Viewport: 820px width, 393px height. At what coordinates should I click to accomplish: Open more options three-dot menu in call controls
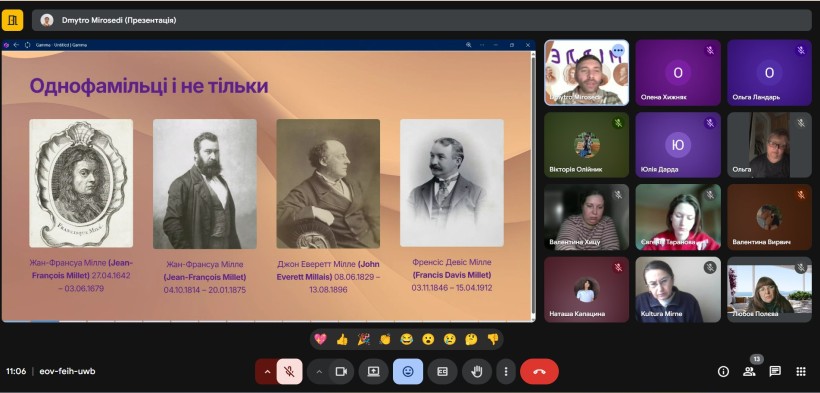pos(506,372)
